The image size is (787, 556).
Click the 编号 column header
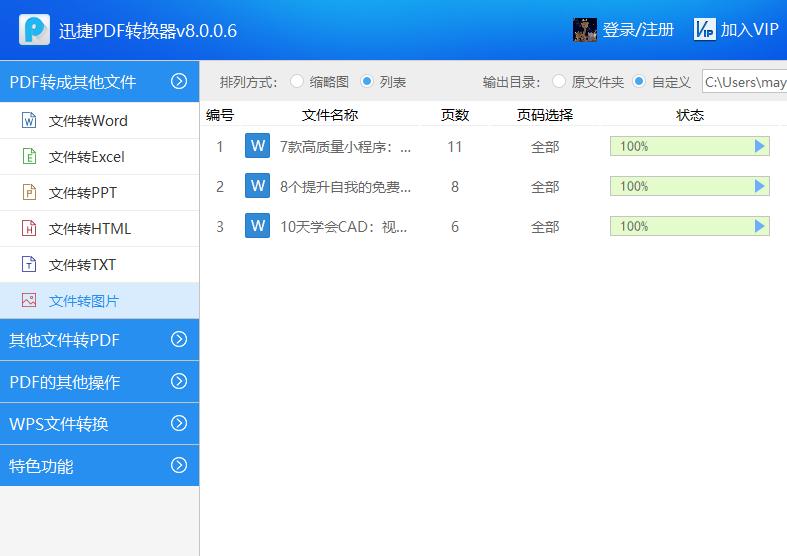point(220,115)
